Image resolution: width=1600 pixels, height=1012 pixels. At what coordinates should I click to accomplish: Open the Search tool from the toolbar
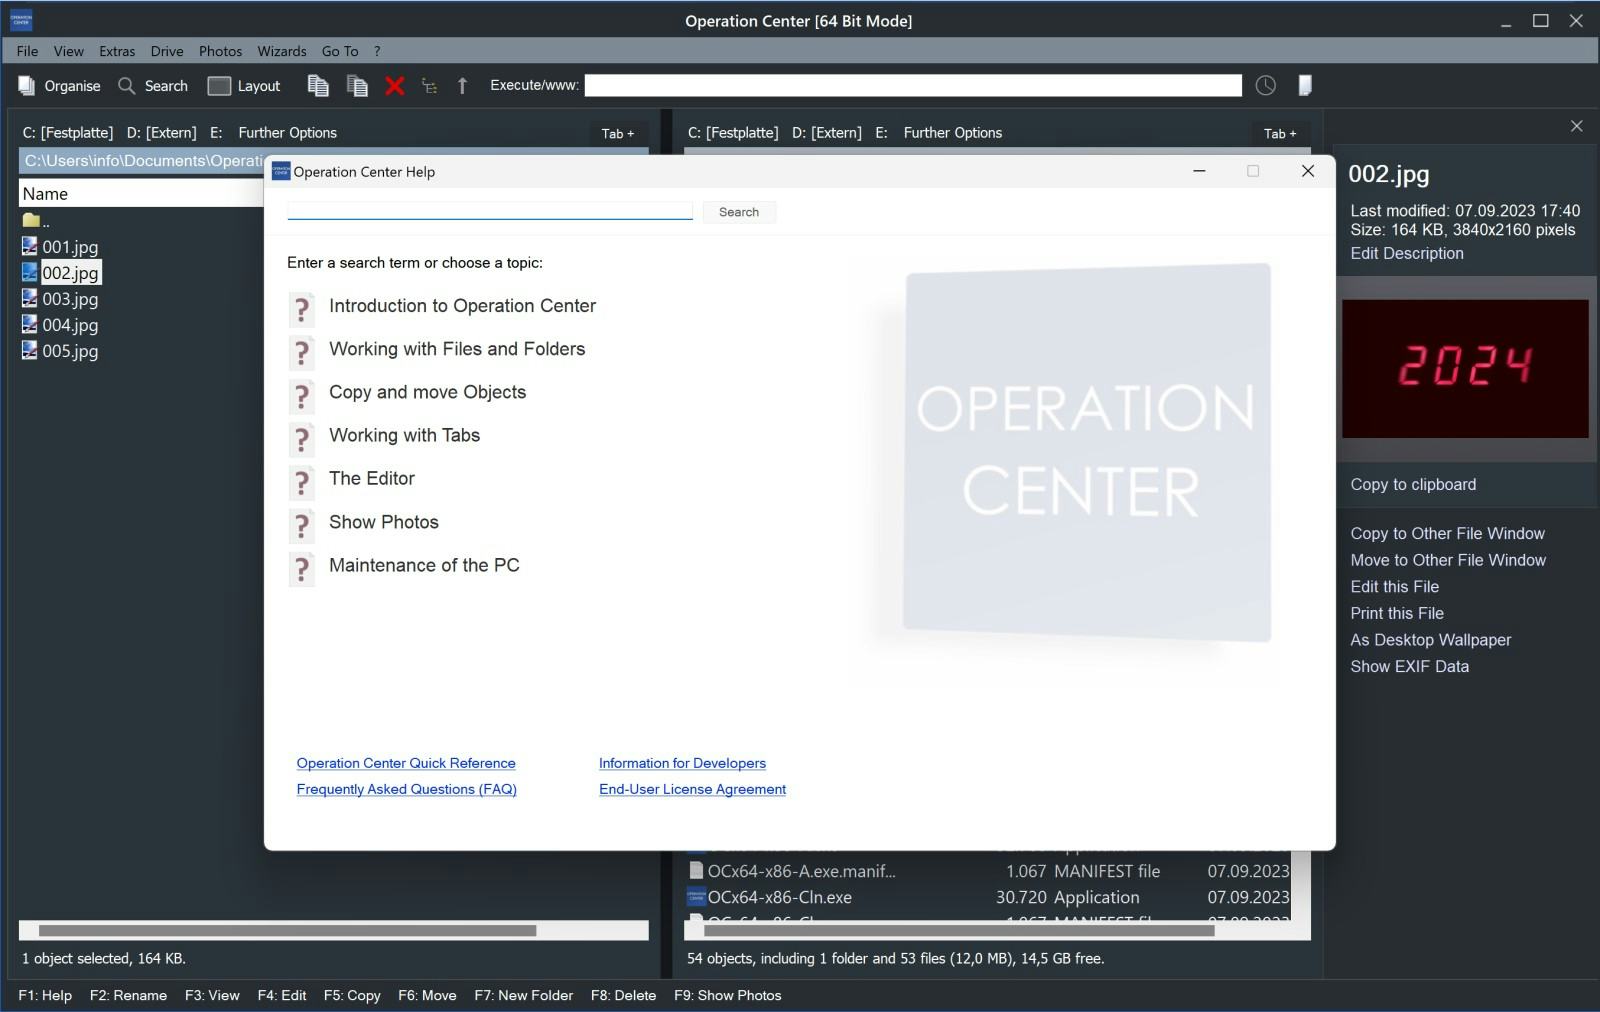click(x=152, y=86)
